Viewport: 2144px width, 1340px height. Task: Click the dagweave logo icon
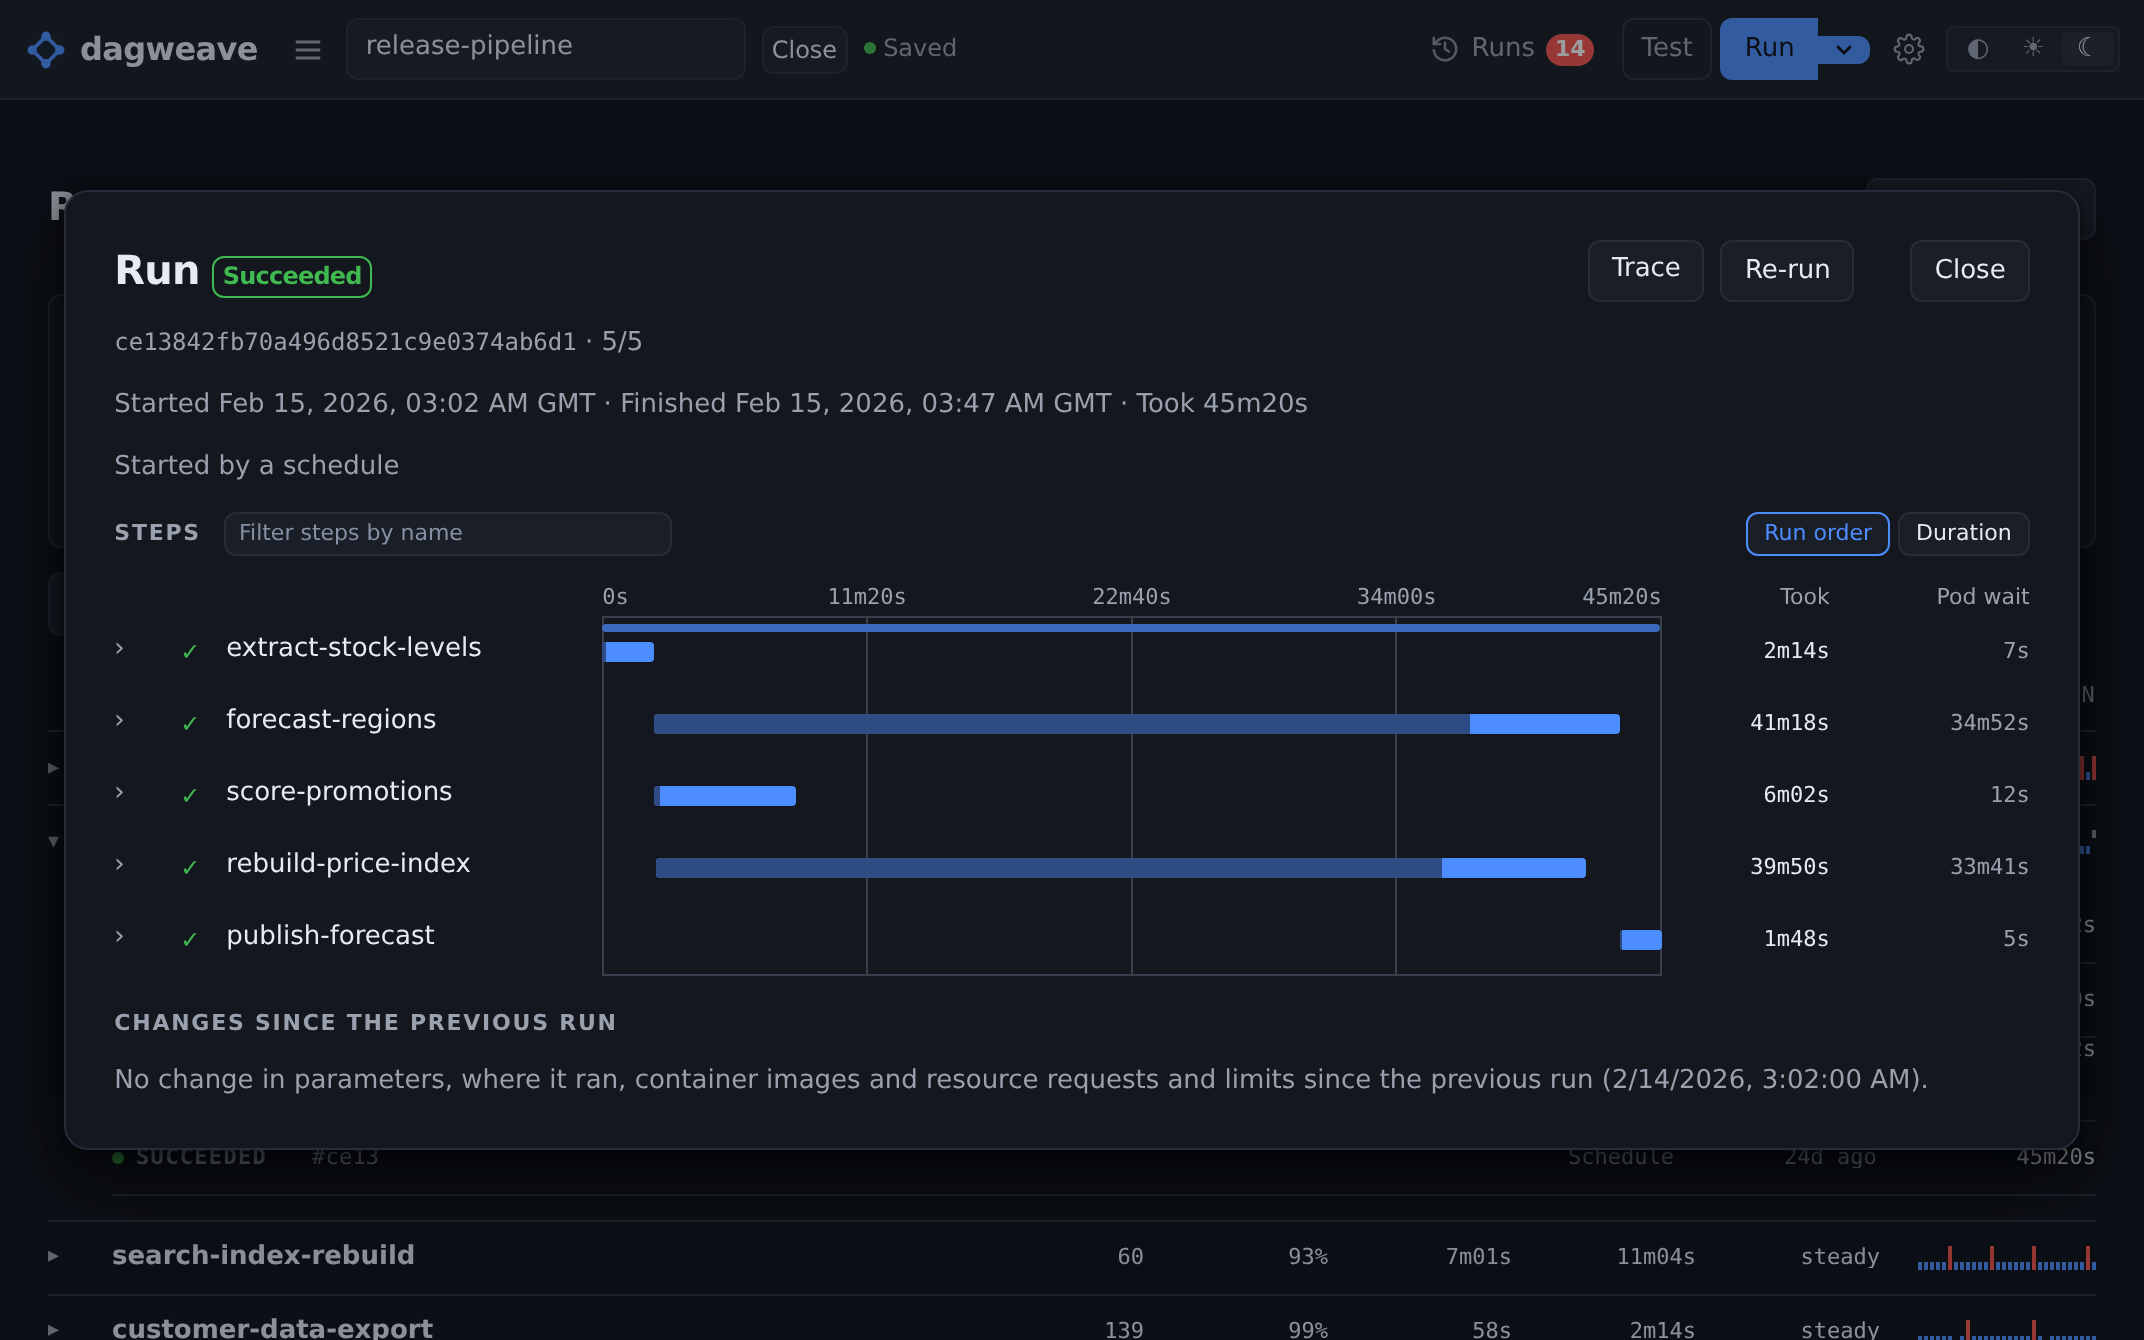(x=46, y=49)
